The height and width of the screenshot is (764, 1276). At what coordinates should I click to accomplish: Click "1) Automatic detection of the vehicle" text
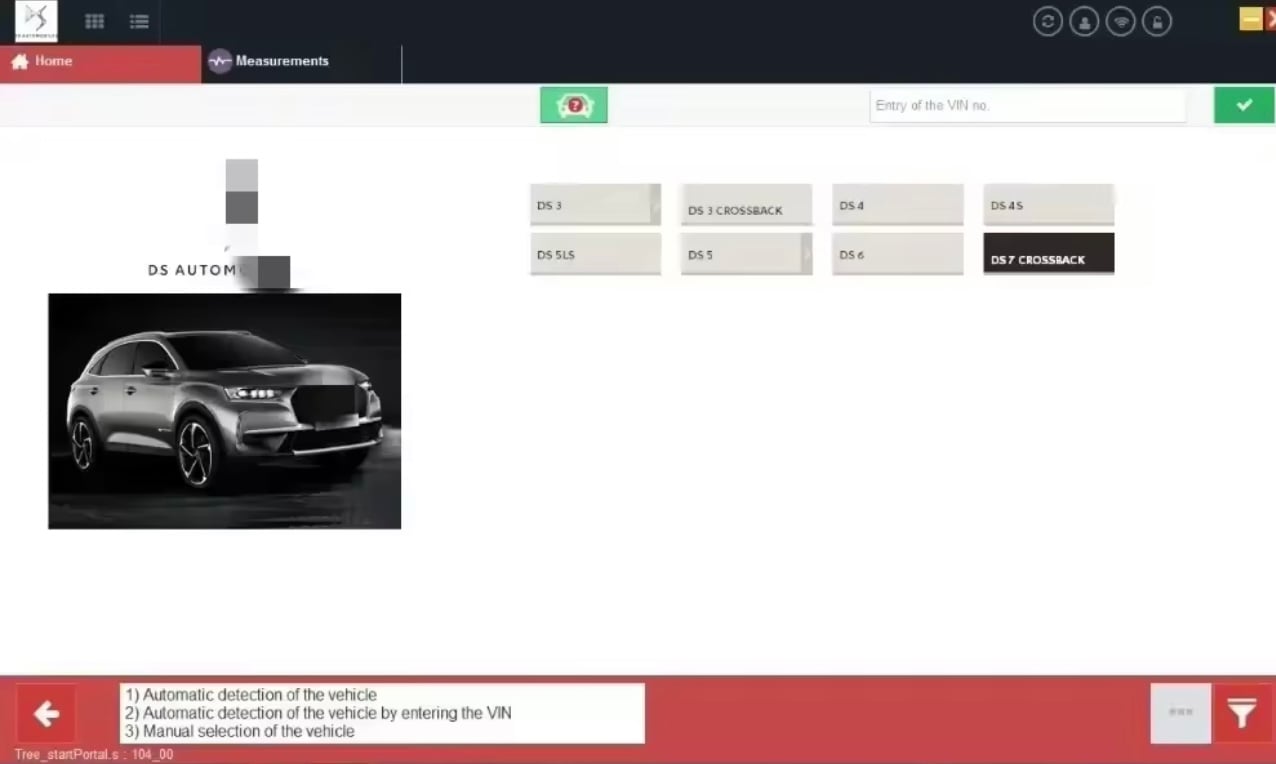[x=251, y=695]
